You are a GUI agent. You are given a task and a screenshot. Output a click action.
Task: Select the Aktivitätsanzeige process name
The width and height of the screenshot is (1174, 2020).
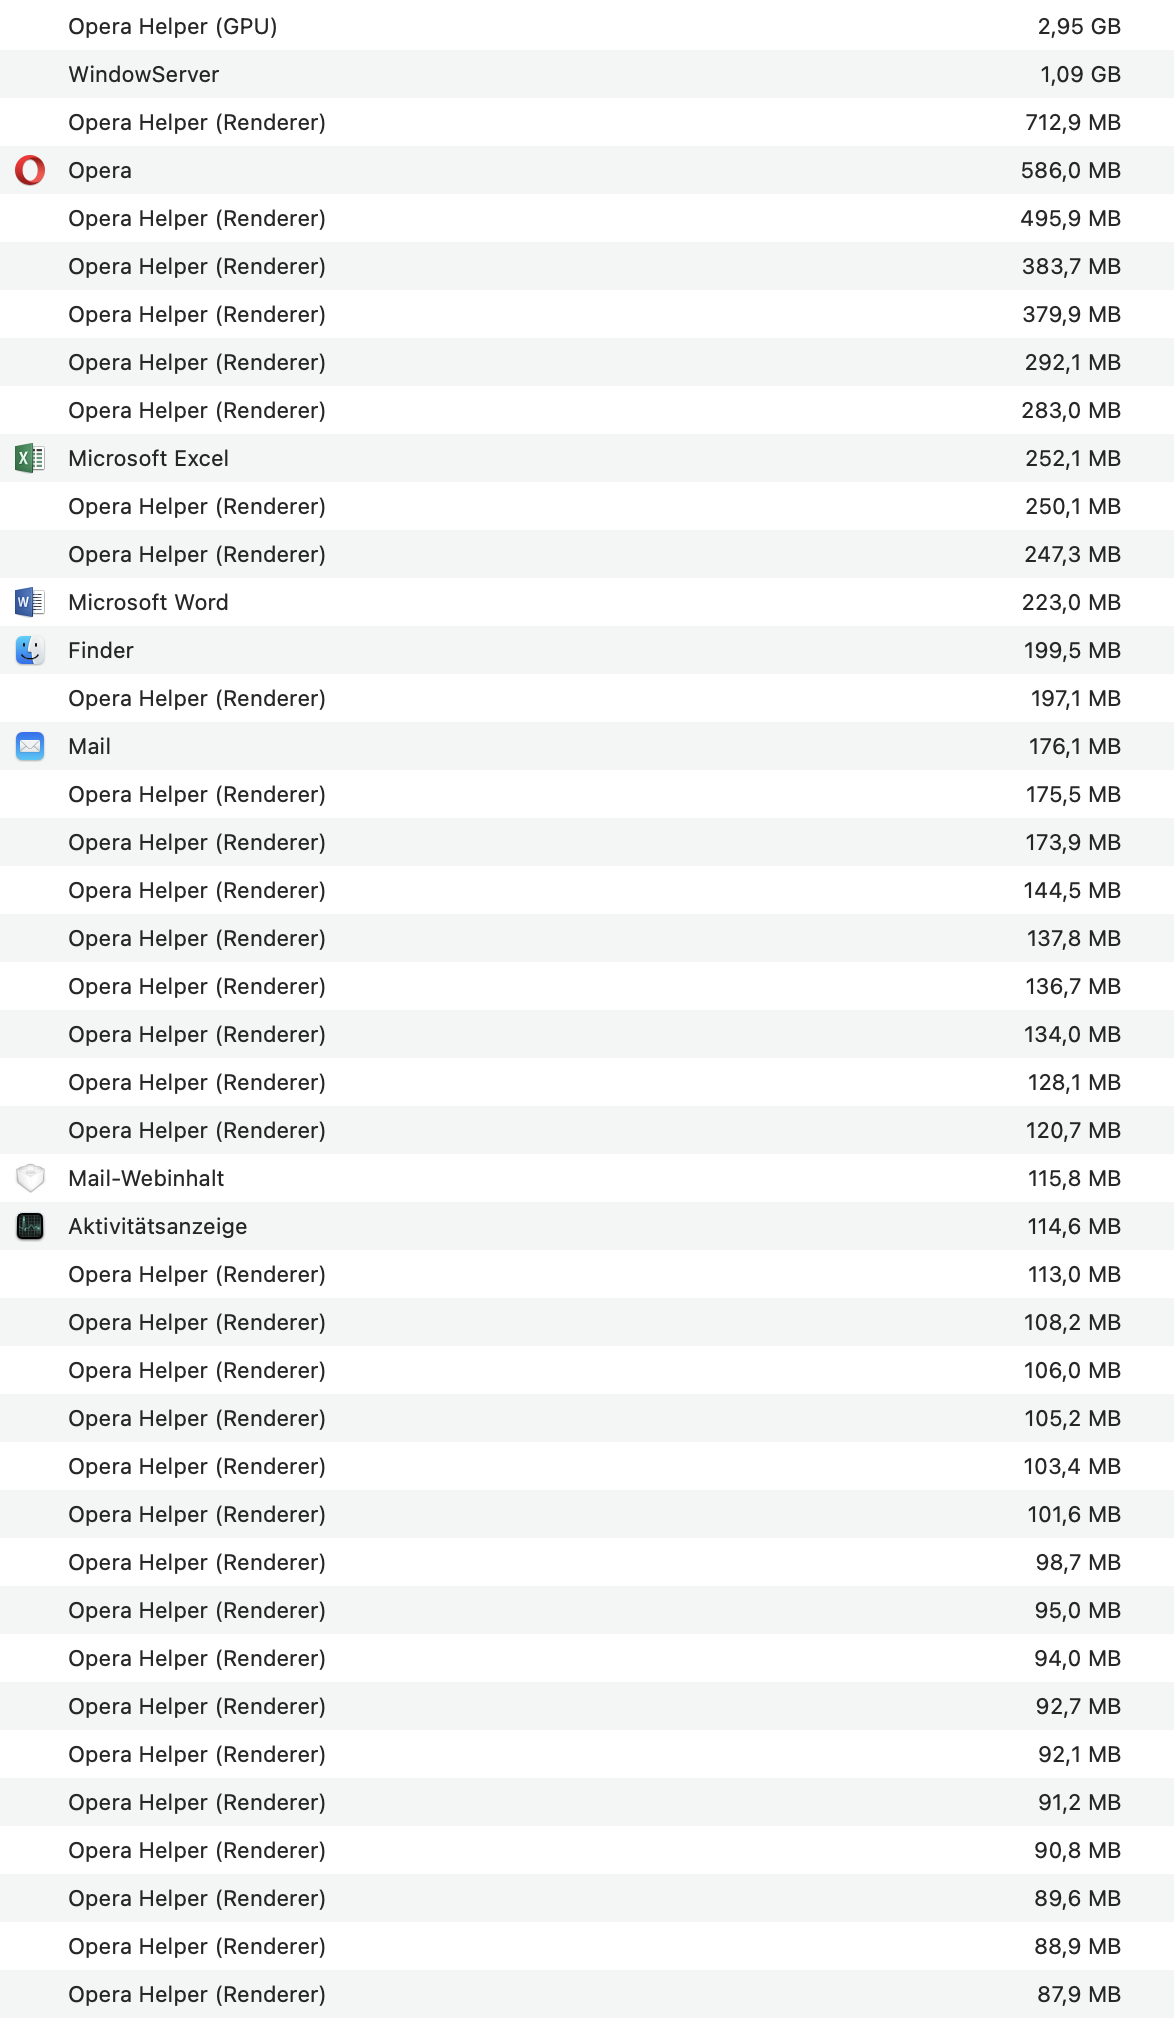(x=157, y=1226)
